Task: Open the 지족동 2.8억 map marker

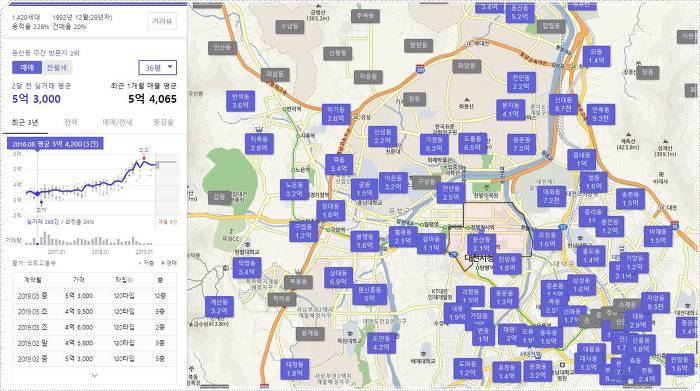Action: [259, 144]
